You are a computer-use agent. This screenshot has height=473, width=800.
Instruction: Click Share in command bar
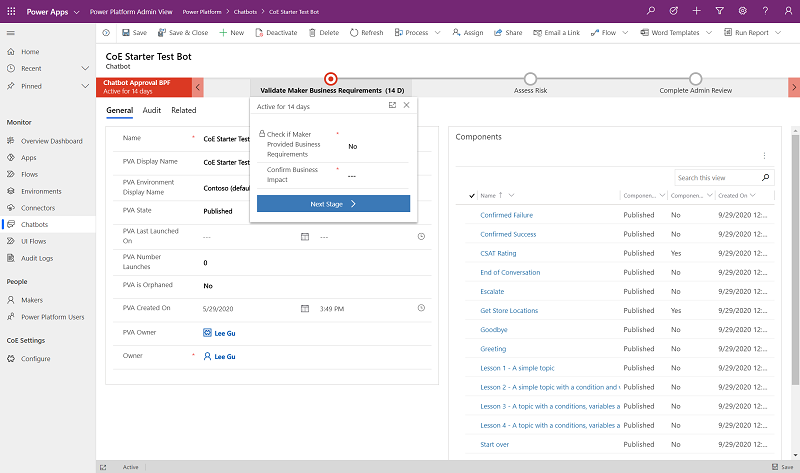508,33
